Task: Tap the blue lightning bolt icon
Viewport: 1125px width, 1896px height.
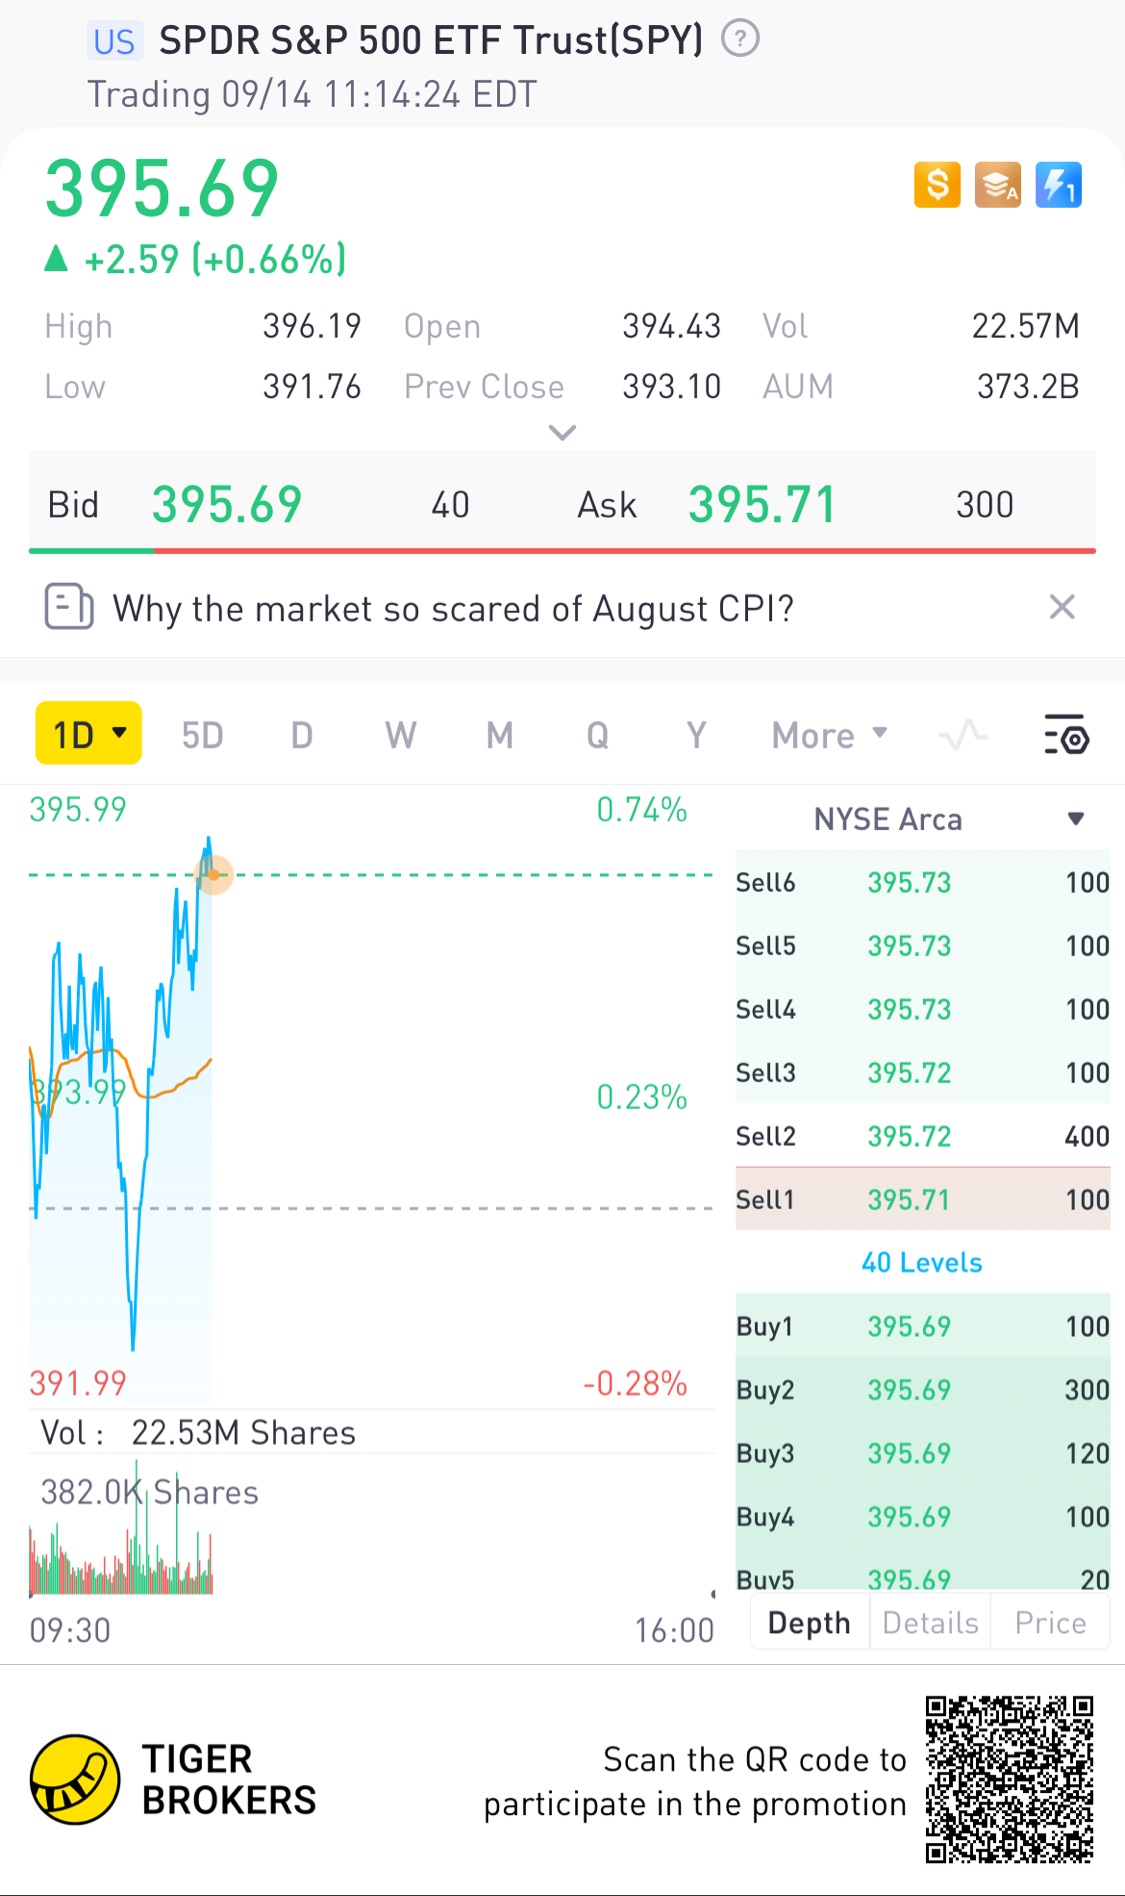Action: click(x=1058, y=185)
